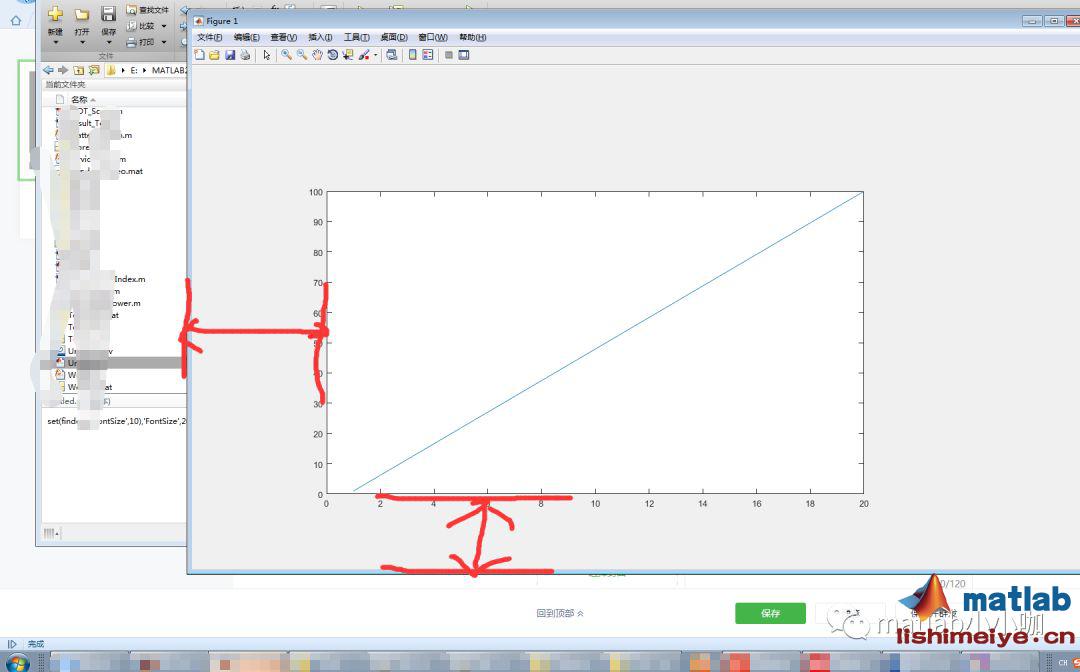Image resolution: width=1080 pixels, height=672 pixels.
Task: Go back with the blue left arrow in folder bar
Action: click(x=48, y=70)
